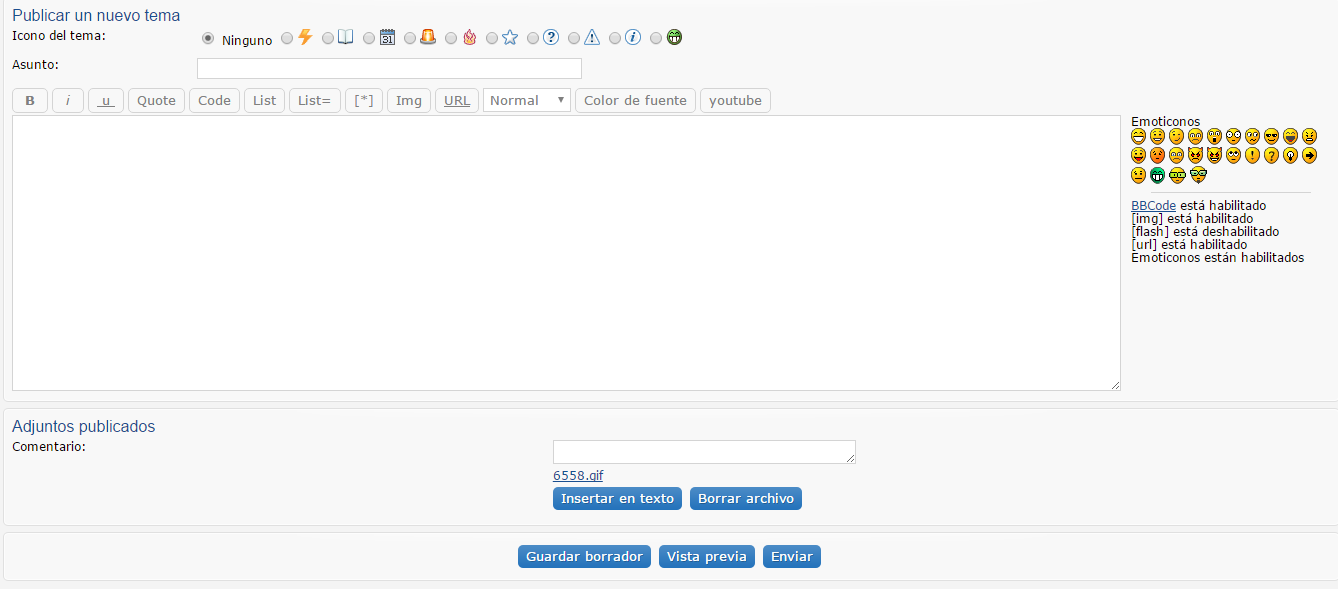Select the Ninguno topic icon option
This screenshot has width=1338, height=589.
(208, 39)
